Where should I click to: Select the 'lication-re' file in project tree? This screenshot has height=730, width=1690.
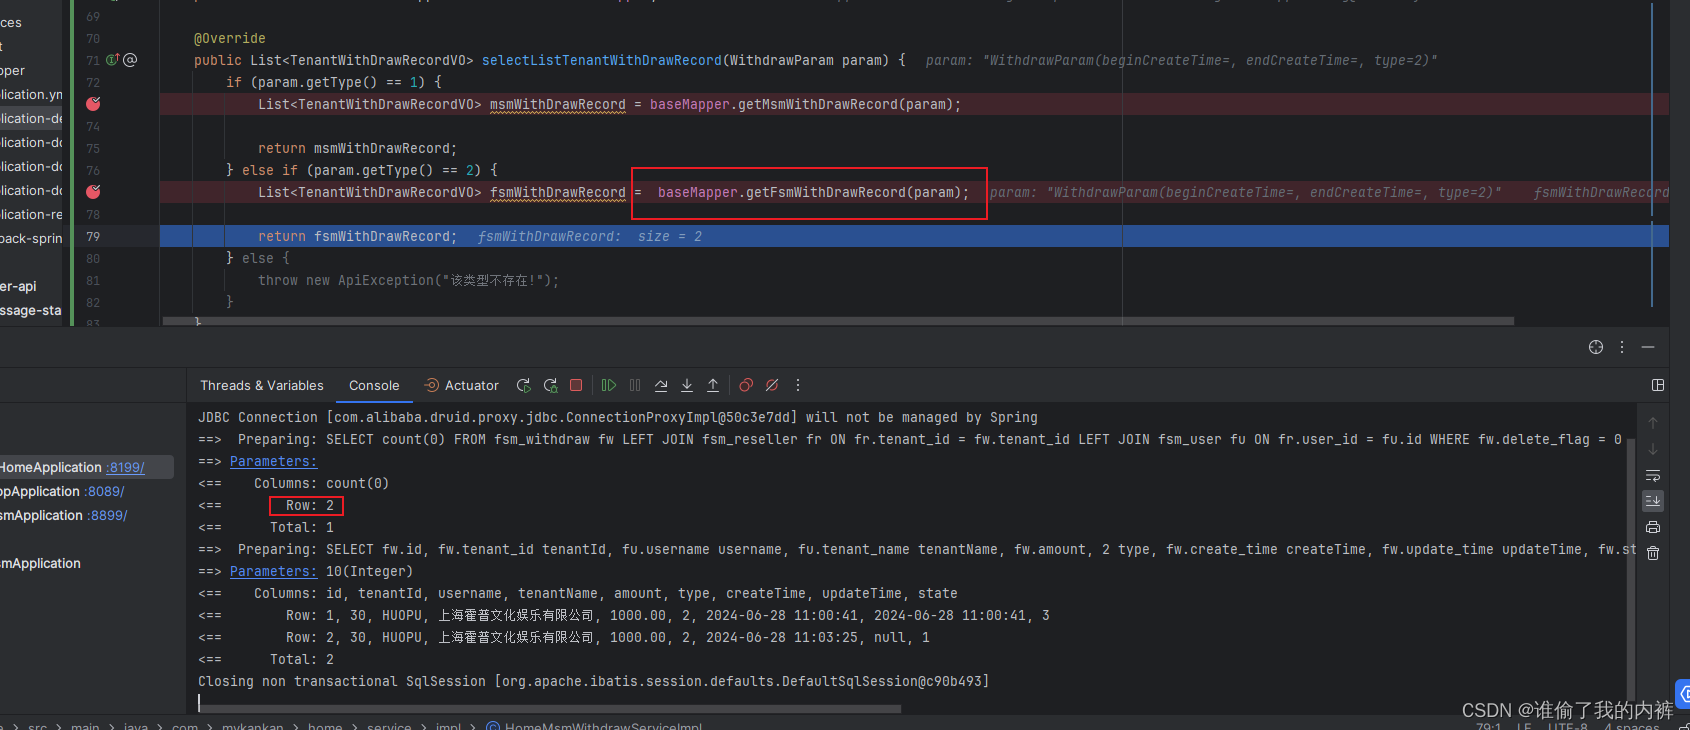pos(31,214)
